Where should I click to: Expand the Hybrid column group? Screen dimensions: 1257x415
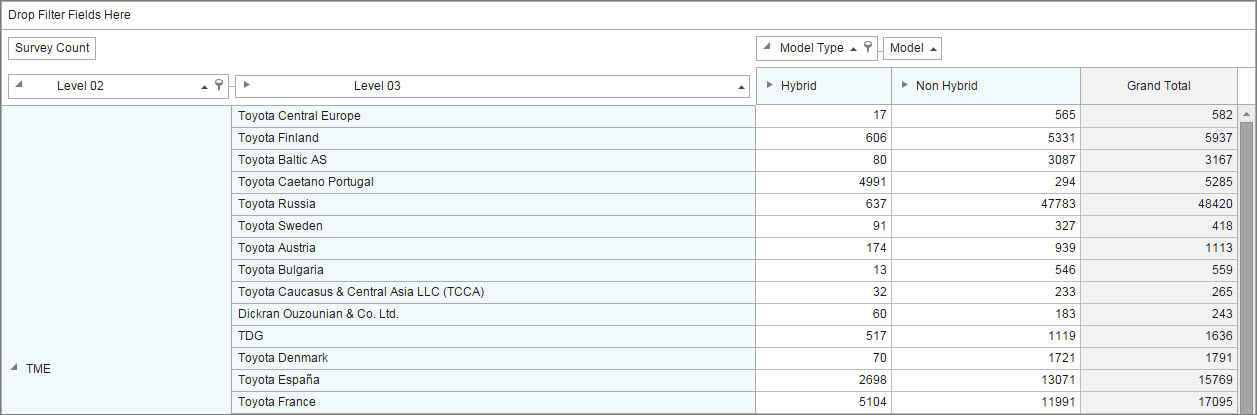[769, 85]
